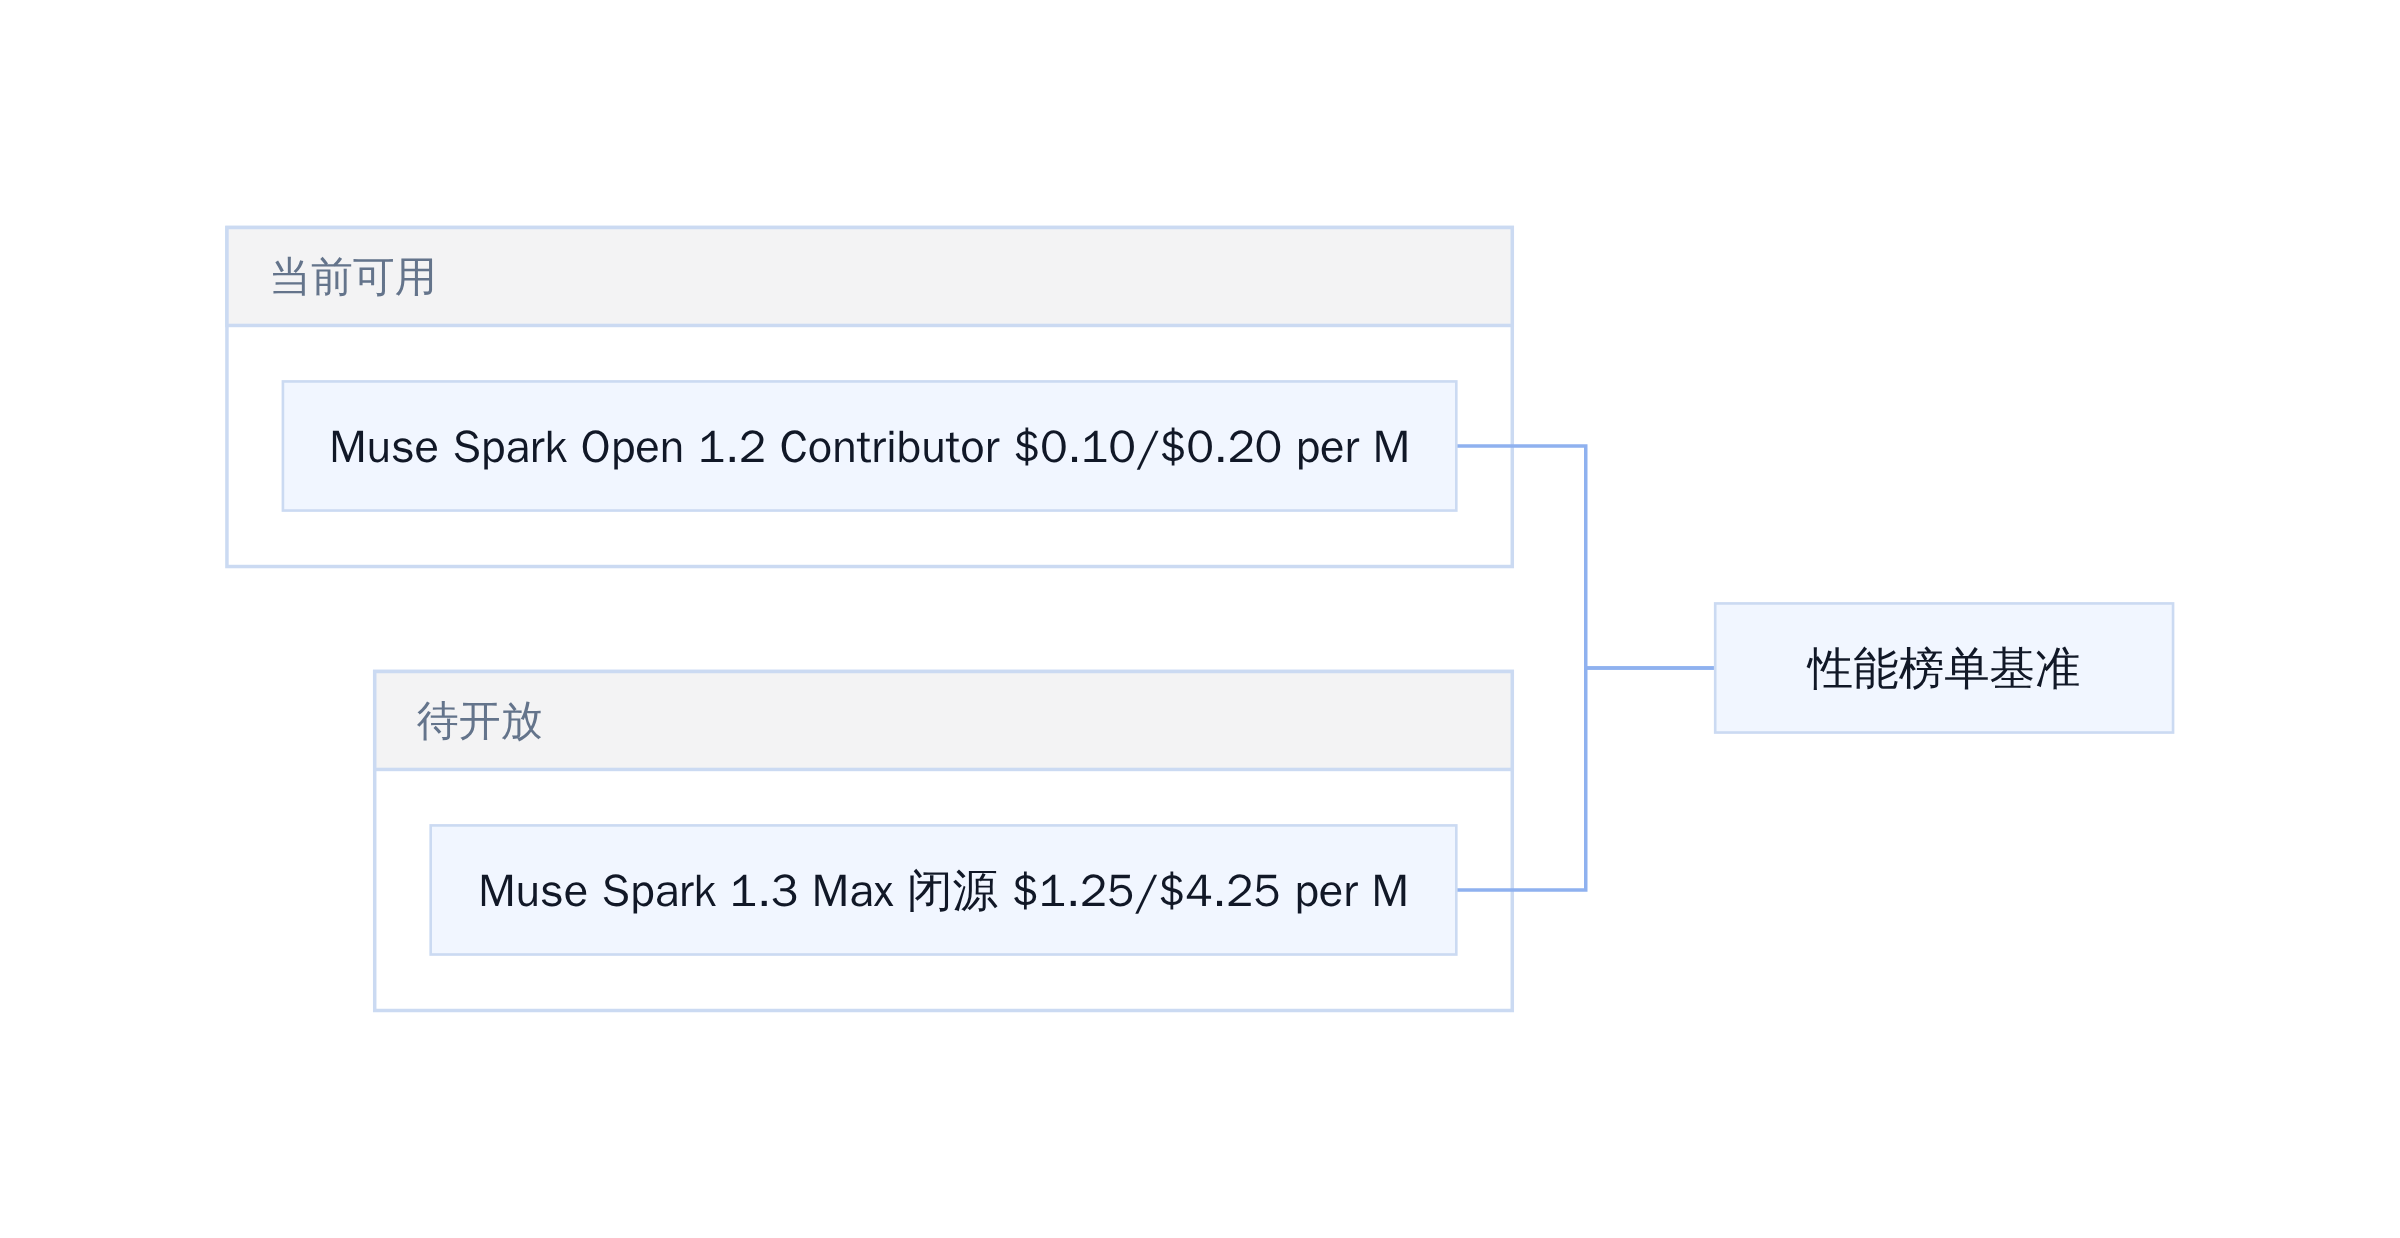2400x1238 pixels.
Task: Click the $1.25/$4.25 per M price text
Action: click(x=1210, y=891)
